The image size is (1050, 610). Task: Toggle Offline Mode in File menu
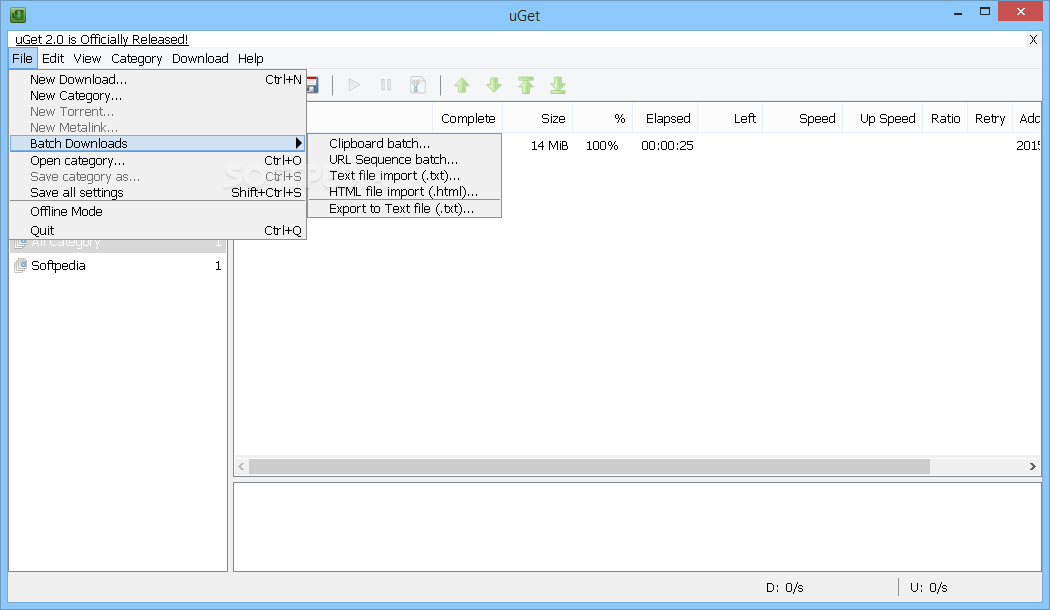pos(158,212)
